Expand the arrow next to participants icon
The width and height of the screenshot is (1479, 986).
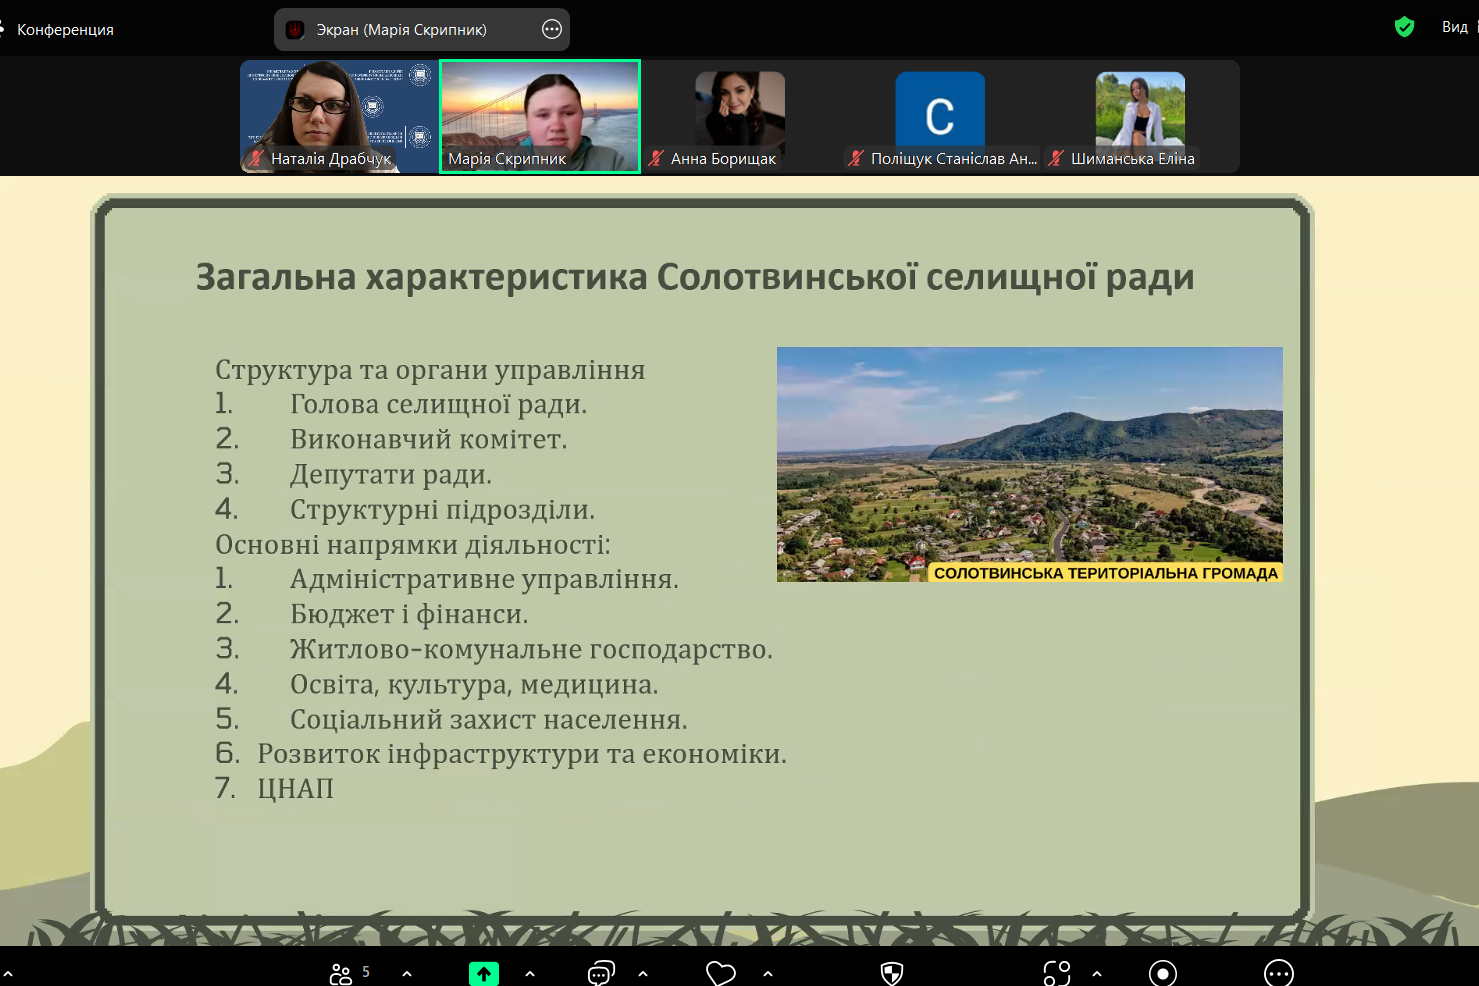pos(407,973)
